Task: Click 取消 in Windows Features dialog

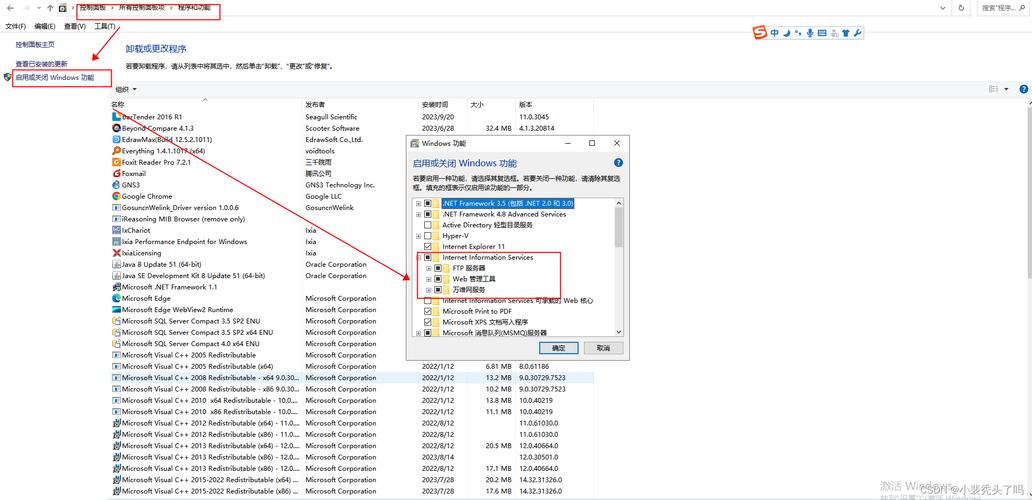Action: pos(603,347)
